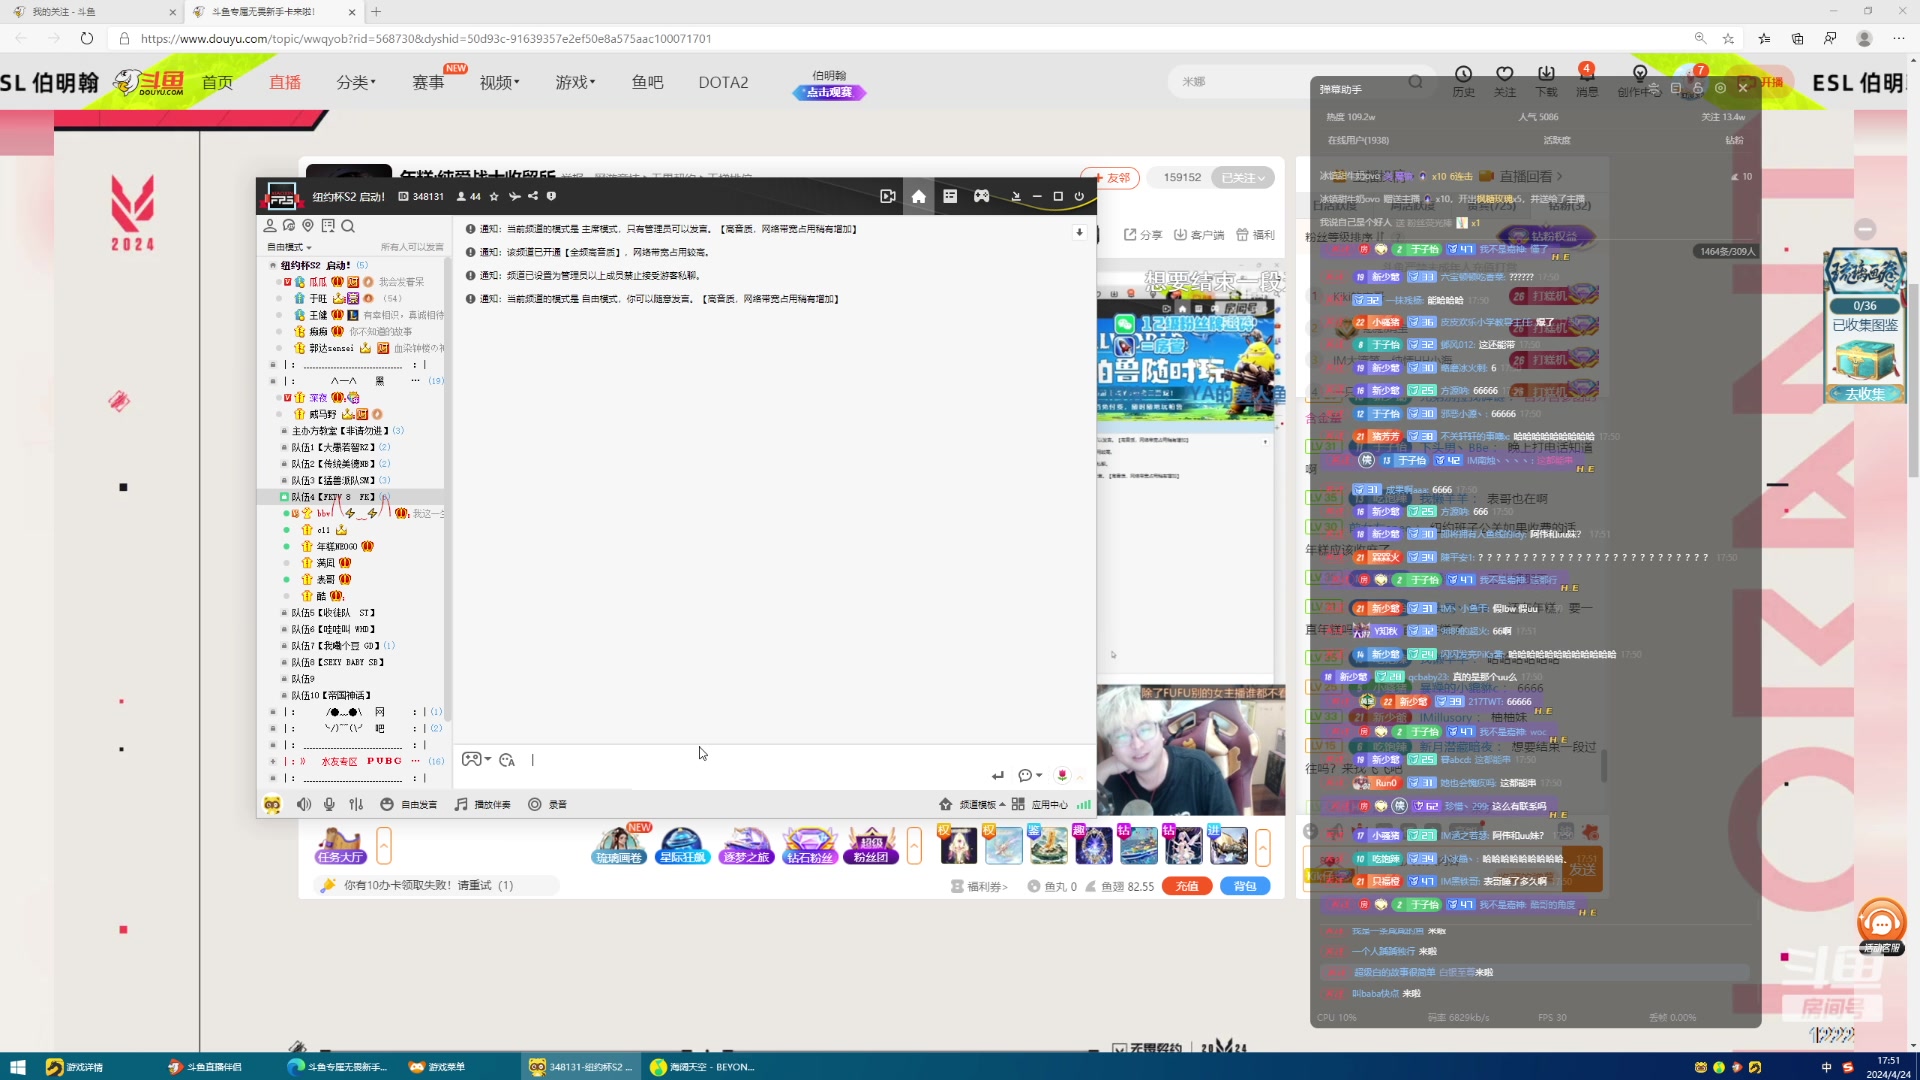
Task: Click the owl mascot icon in YY bottom bar
Action: [x=272, y=804]
